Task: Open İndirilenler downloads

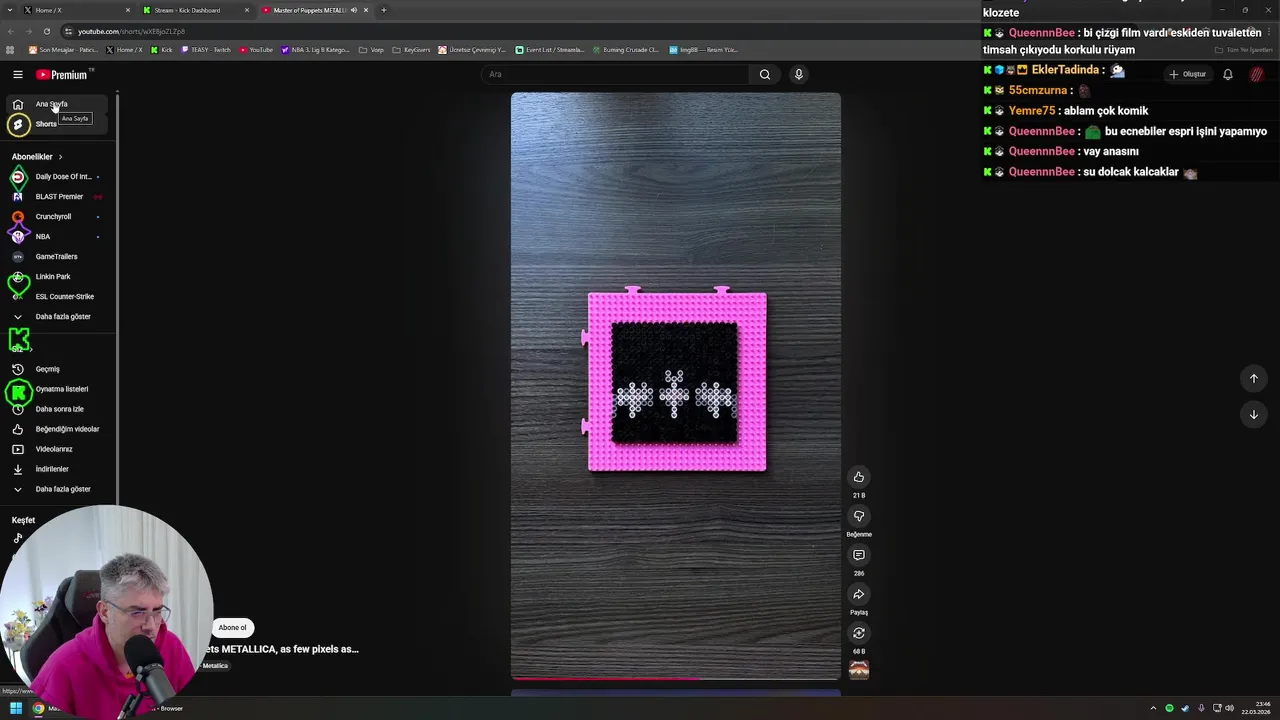Action: tap(57, 469)
